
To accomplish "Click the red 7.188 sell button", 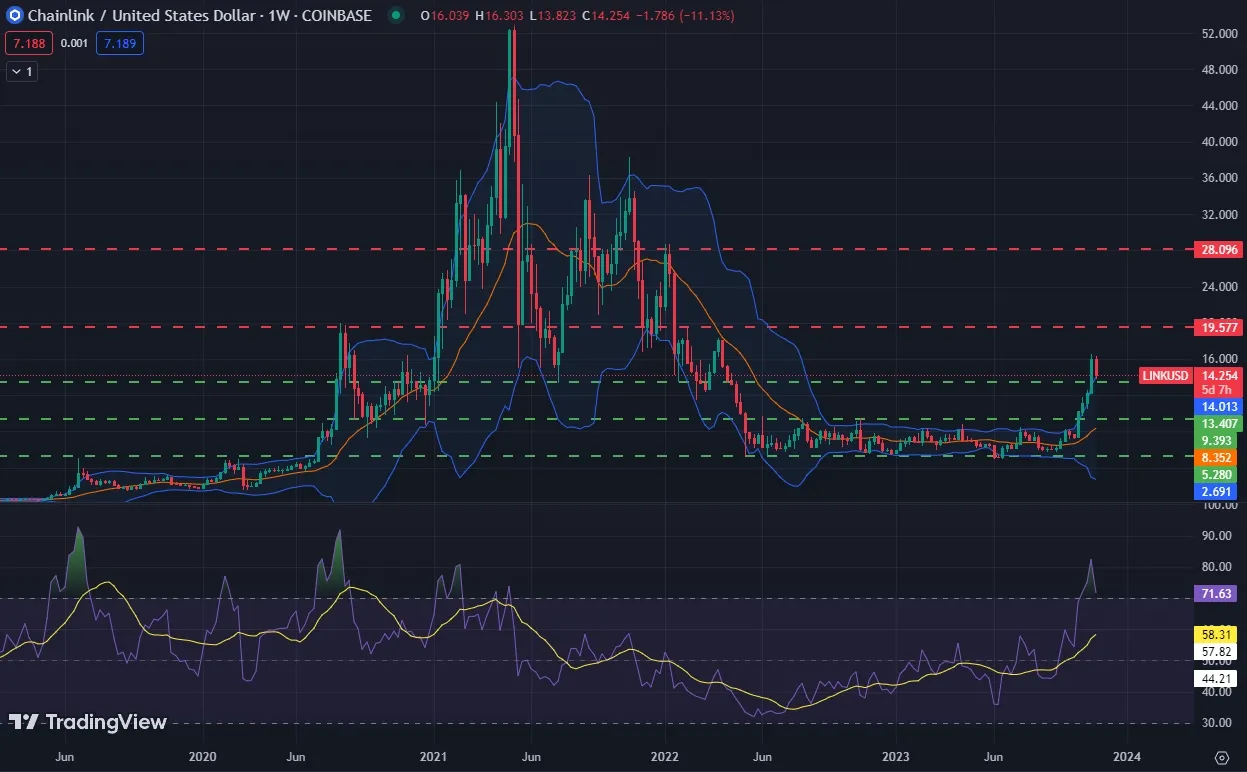I will 28,43.
